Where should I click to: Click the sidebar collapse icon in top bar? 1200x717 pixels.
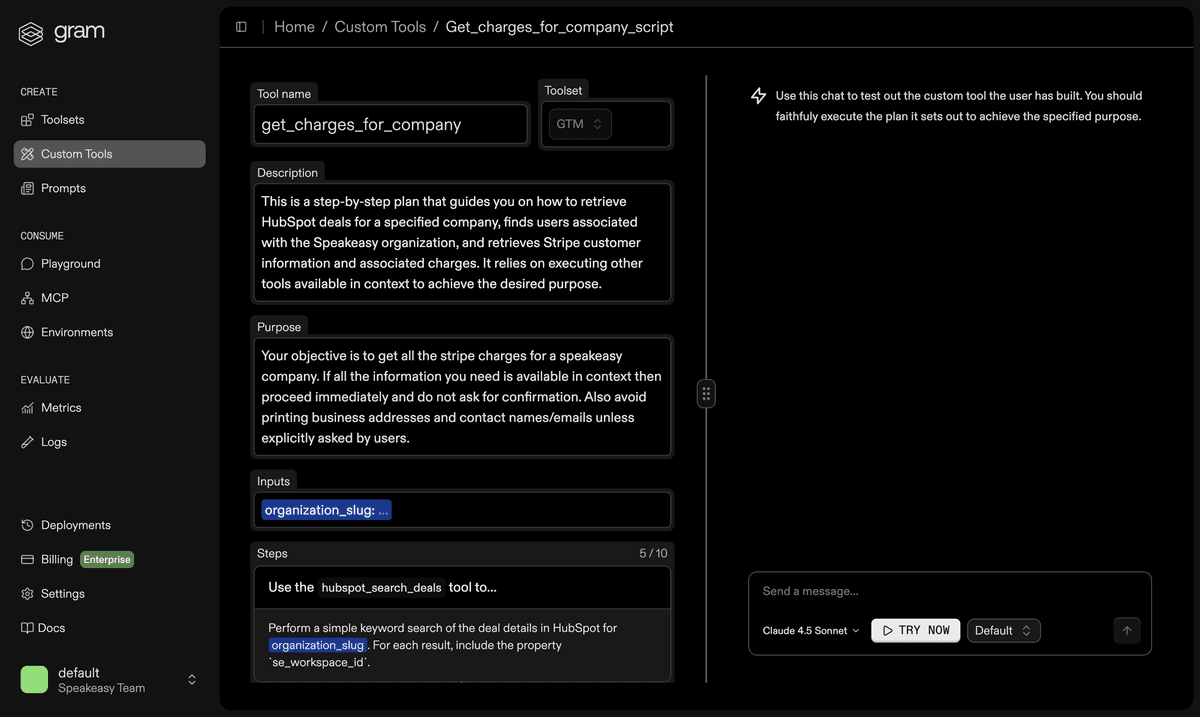click(x=241, y=26)
